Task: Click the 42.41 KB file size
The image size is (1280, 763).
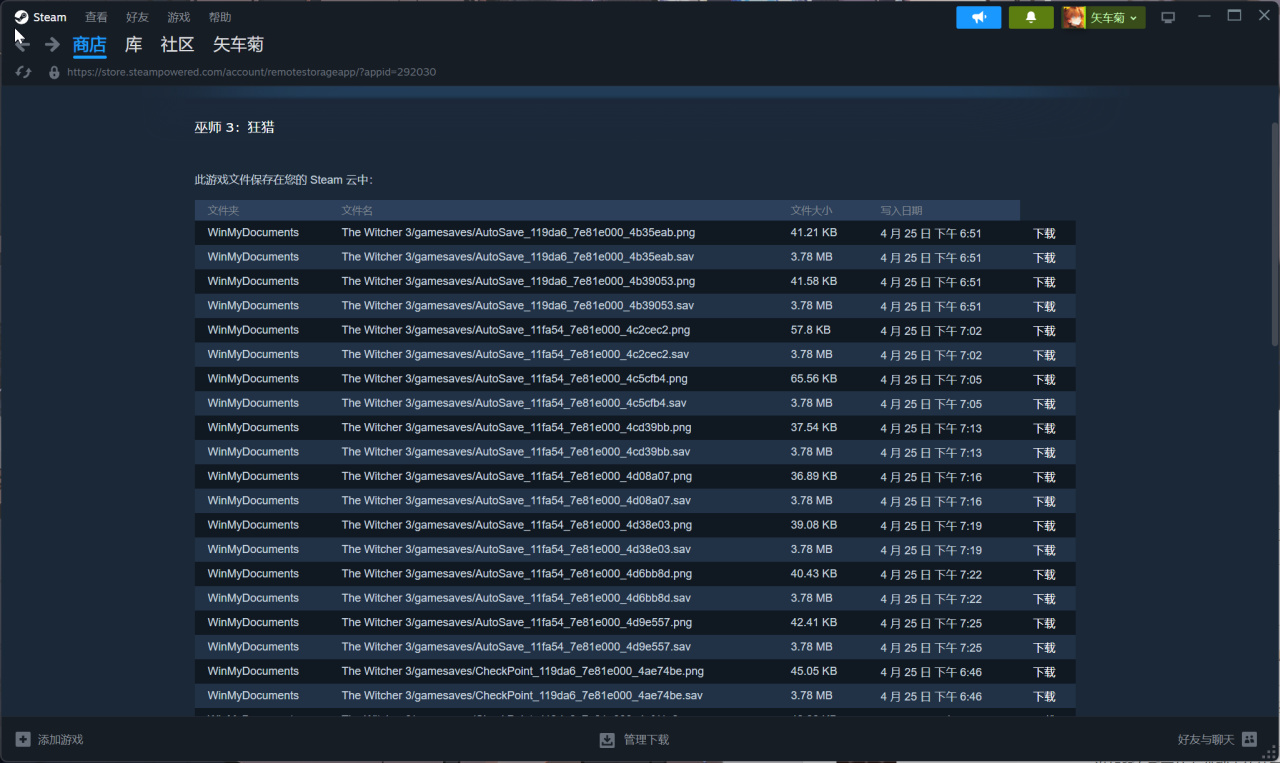Action: coord(814,622)
